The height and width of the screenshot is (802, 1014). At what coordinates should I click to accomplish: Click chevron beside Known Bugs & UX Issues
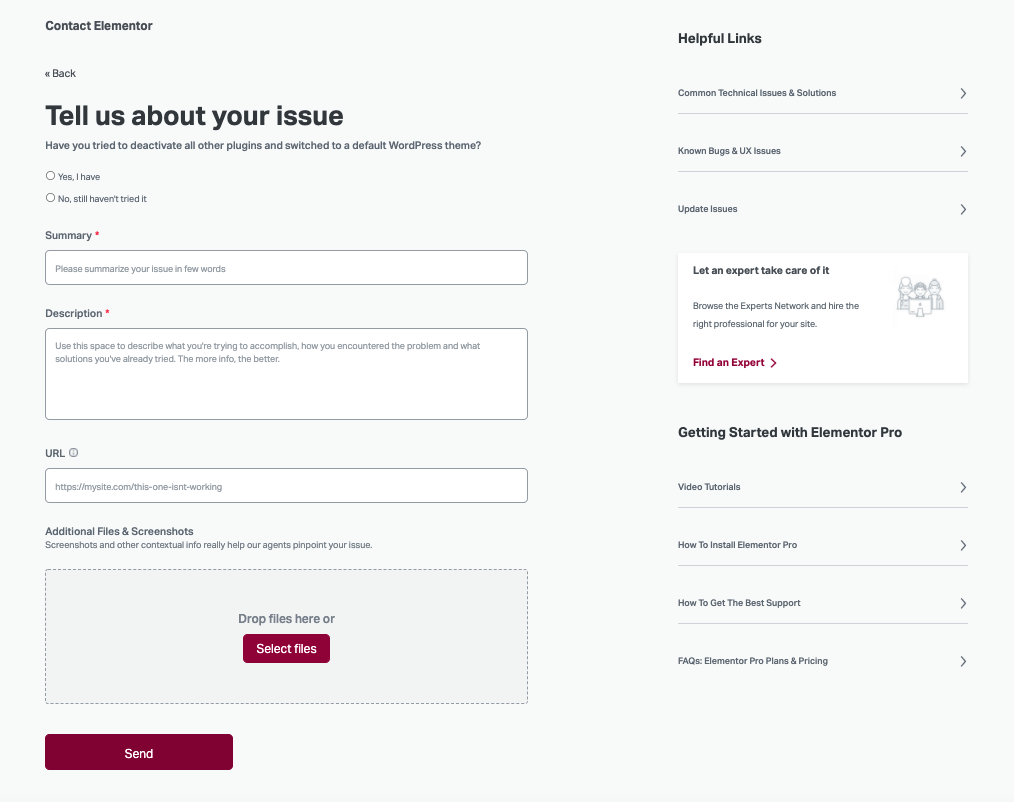tap(963, 151)
